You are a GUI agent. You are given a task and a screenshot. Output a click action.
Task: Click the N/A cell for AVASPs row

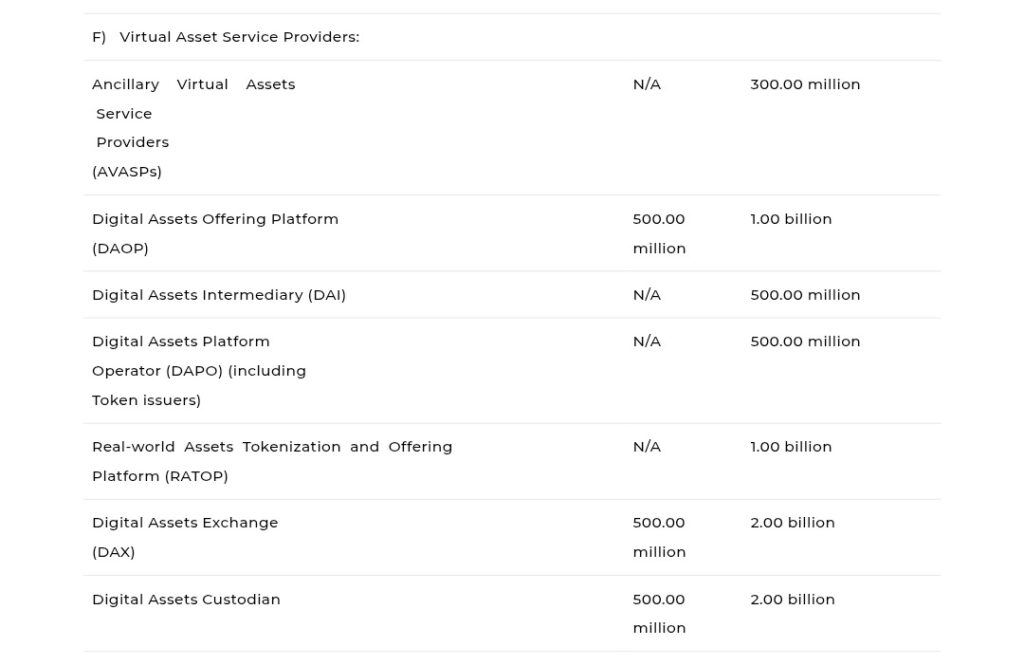(646, 85)
